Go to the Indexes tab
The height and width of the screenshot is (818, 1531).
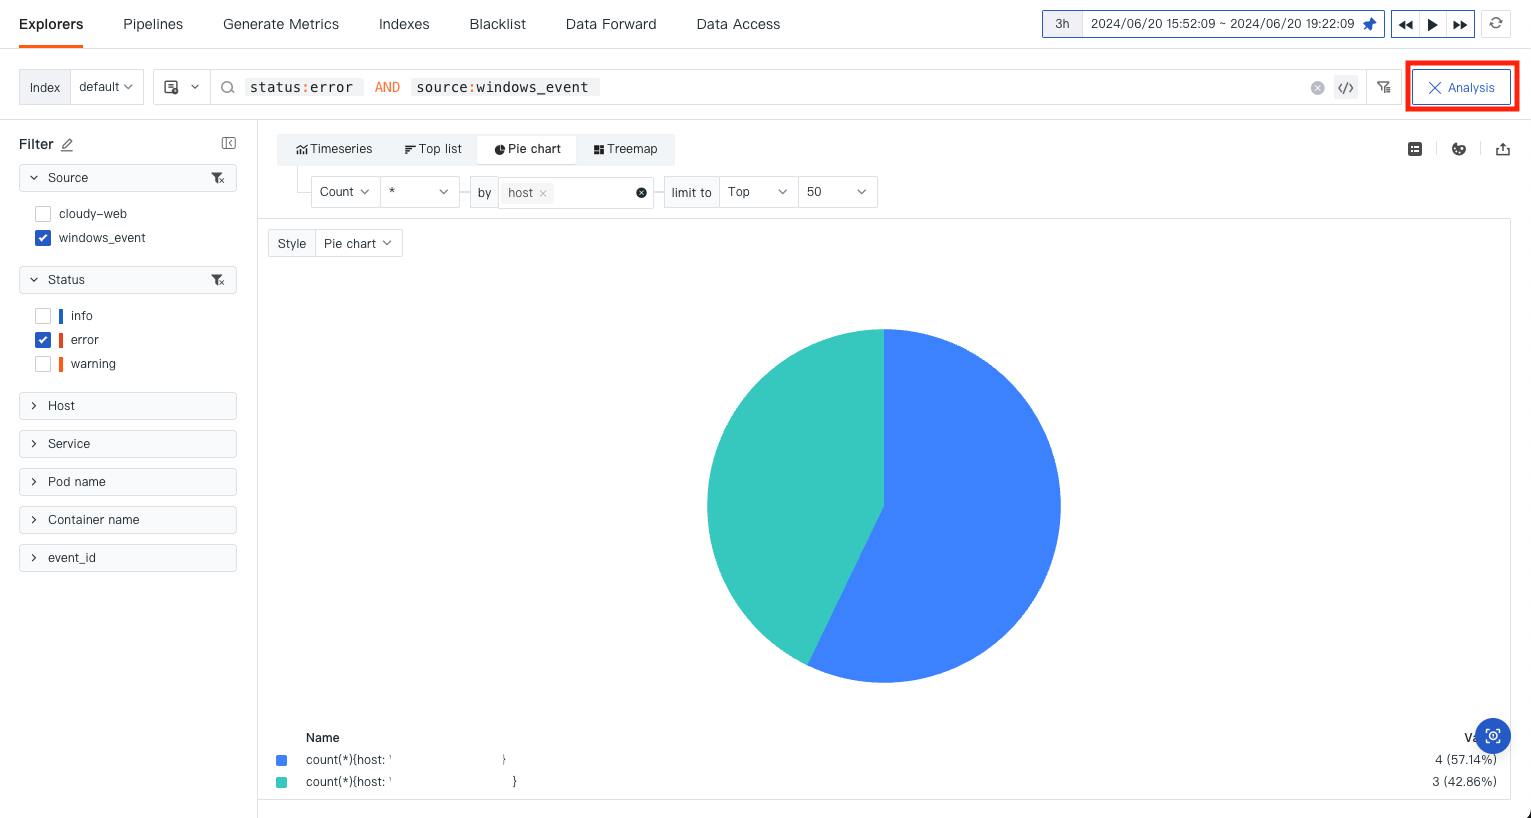point(404,24)
